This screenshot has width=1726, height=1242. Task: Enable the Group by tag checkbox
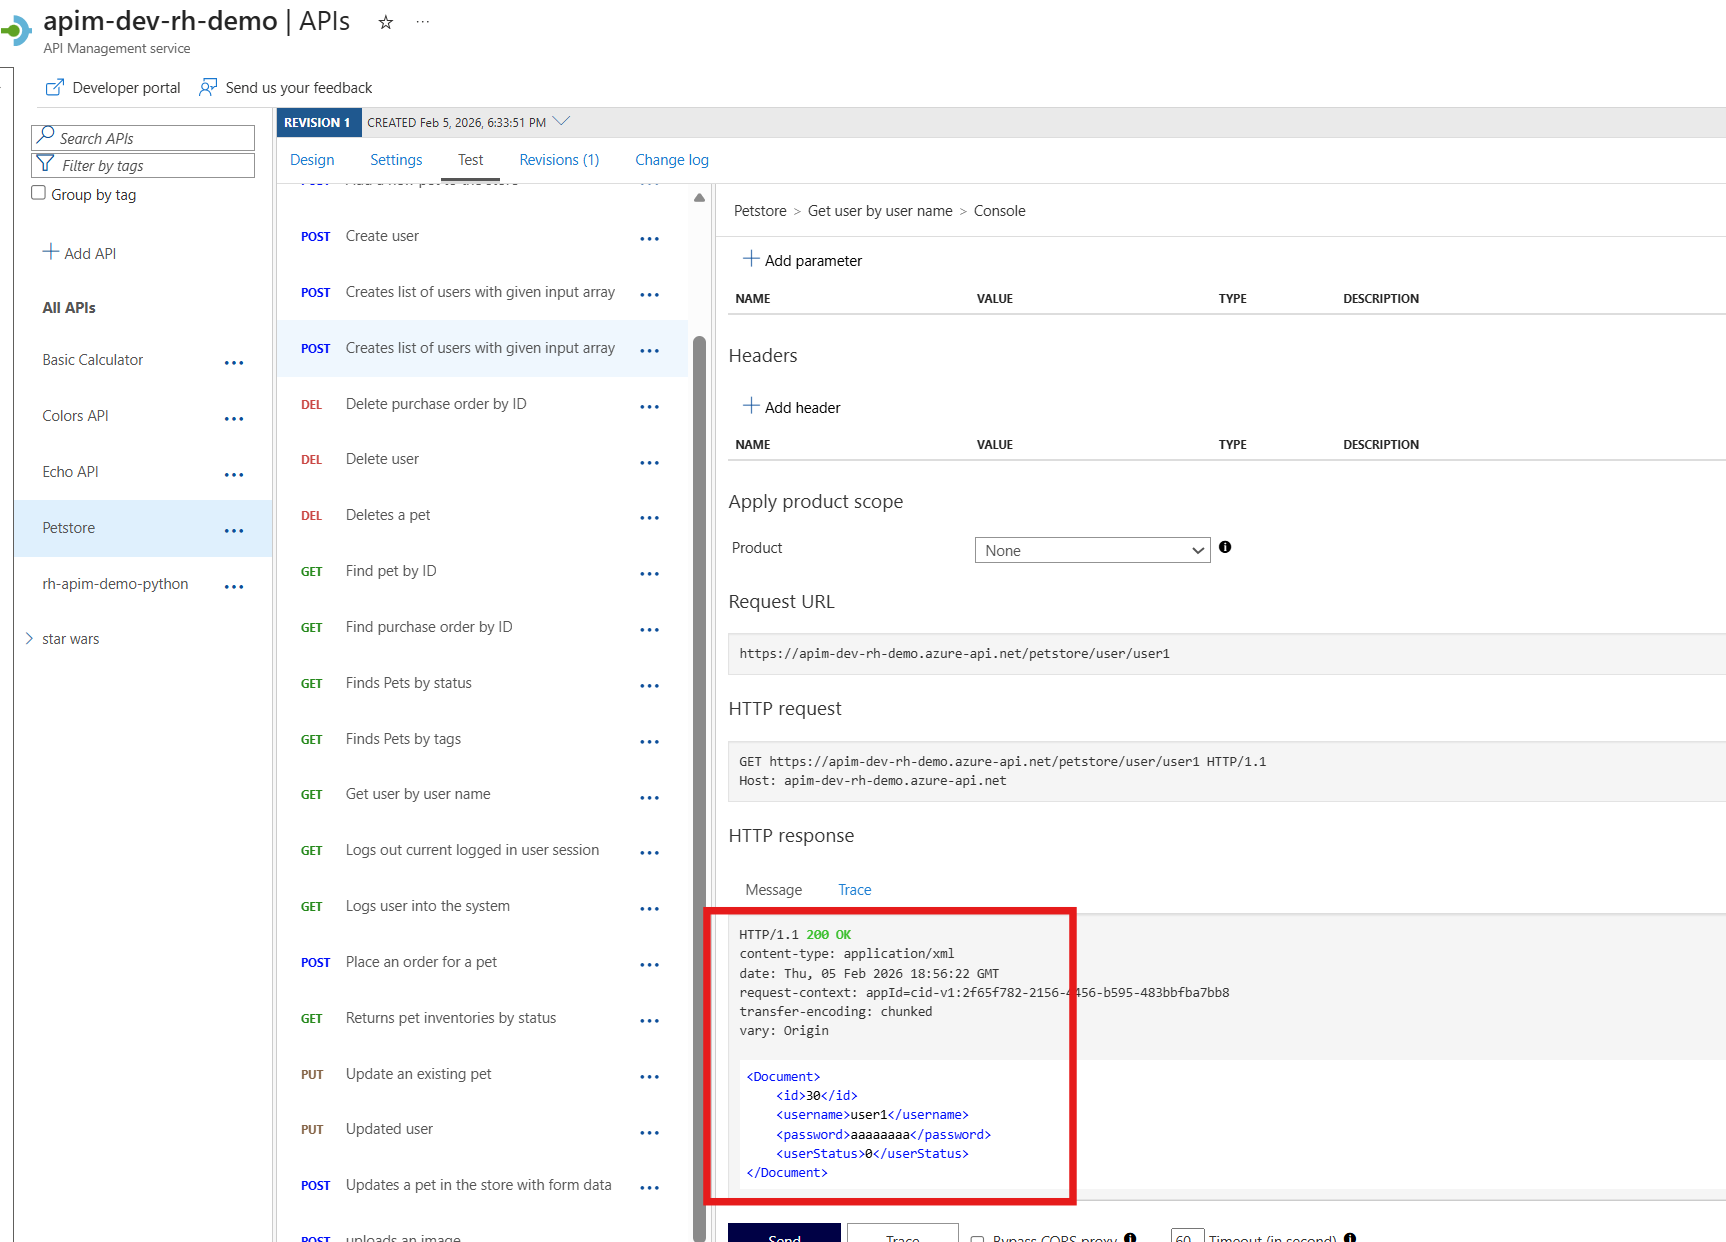tap(39, 193)
